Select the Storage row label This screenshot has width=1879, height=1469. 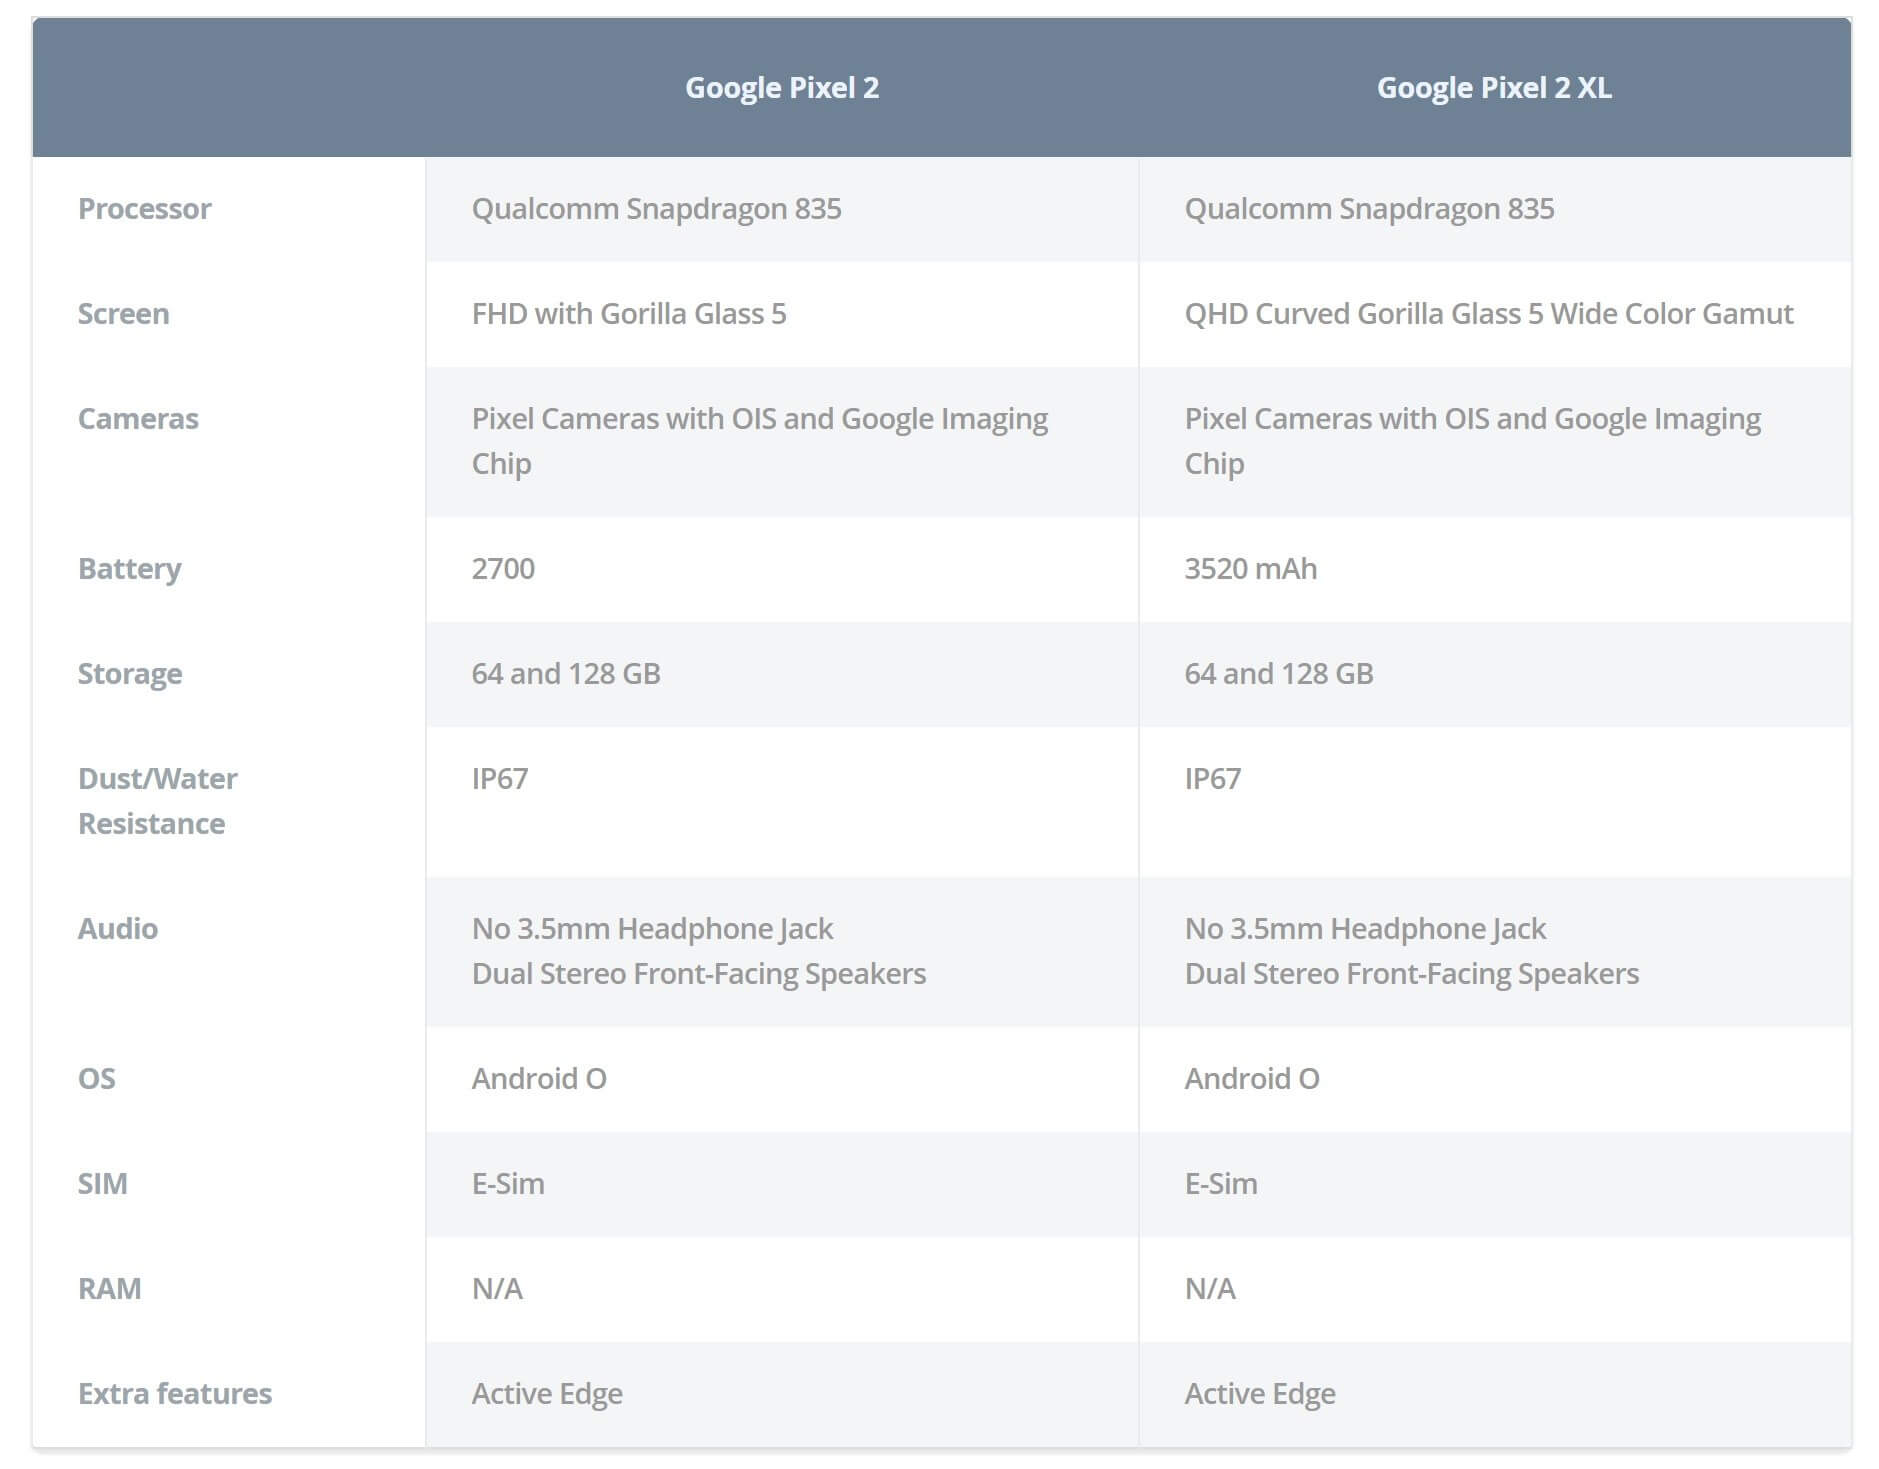click(130, 674)
